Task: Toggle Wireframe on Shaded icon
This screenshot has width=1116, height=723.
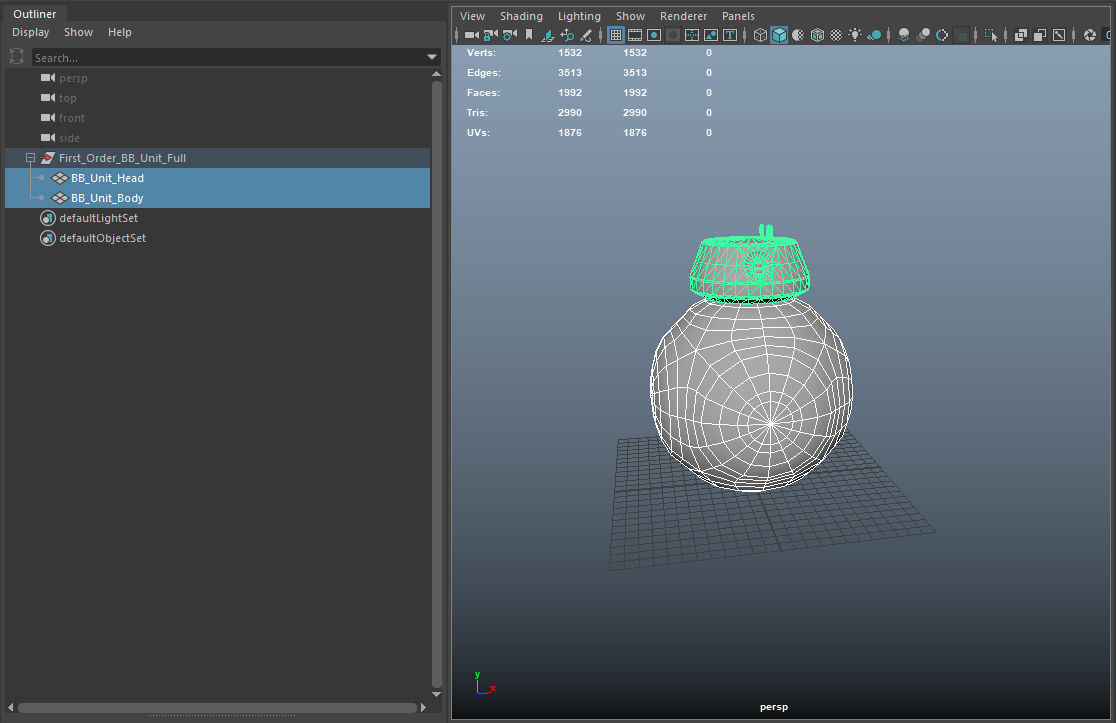Action: coord(817,35)
